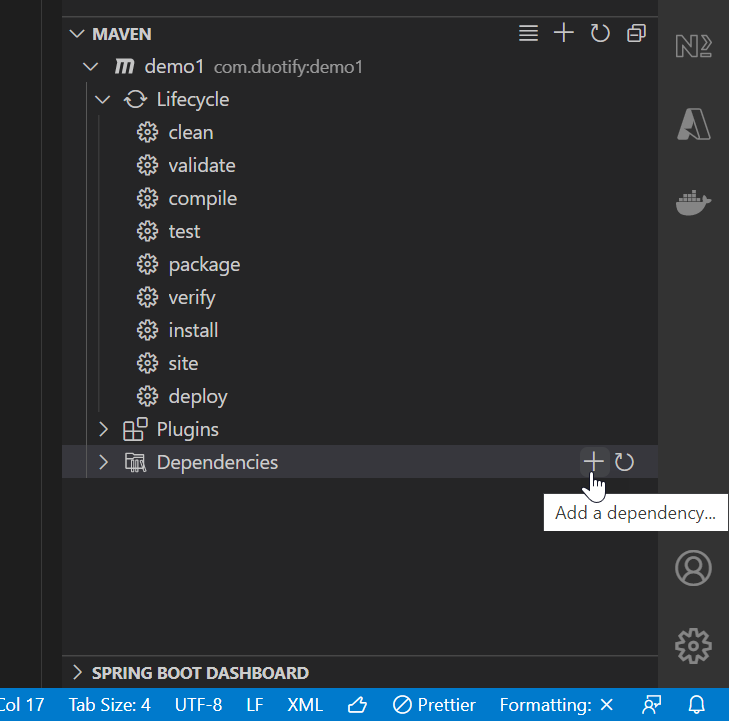This screenshot has width=729, height=721.
Task: Change the Tab Size: 4 setting
Action: [110, 705]
